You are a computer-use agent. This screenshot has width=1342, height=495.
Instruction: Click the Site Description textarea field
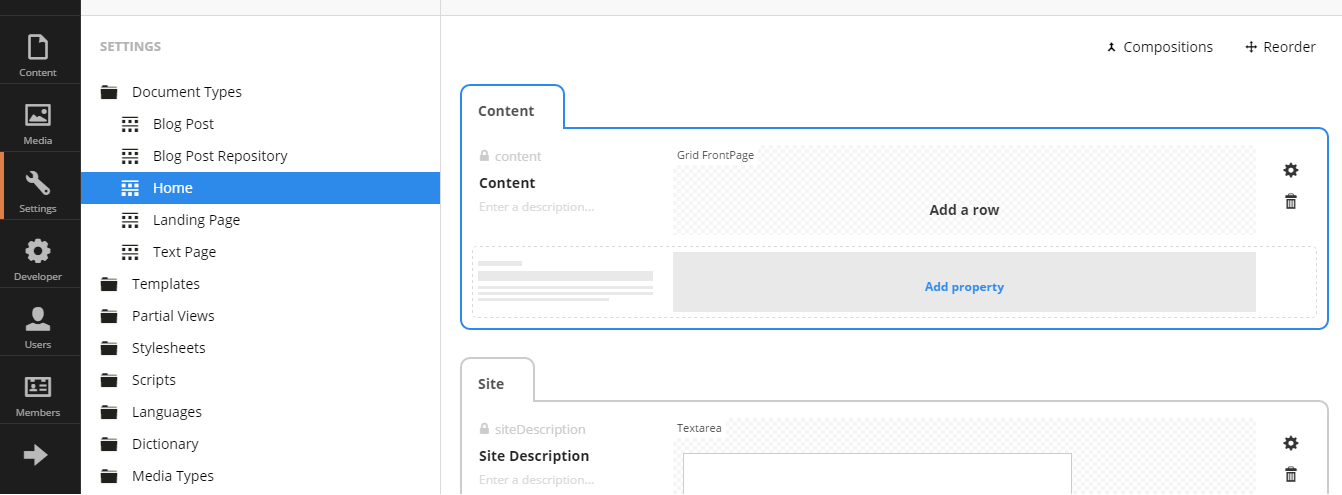(877, 474)
